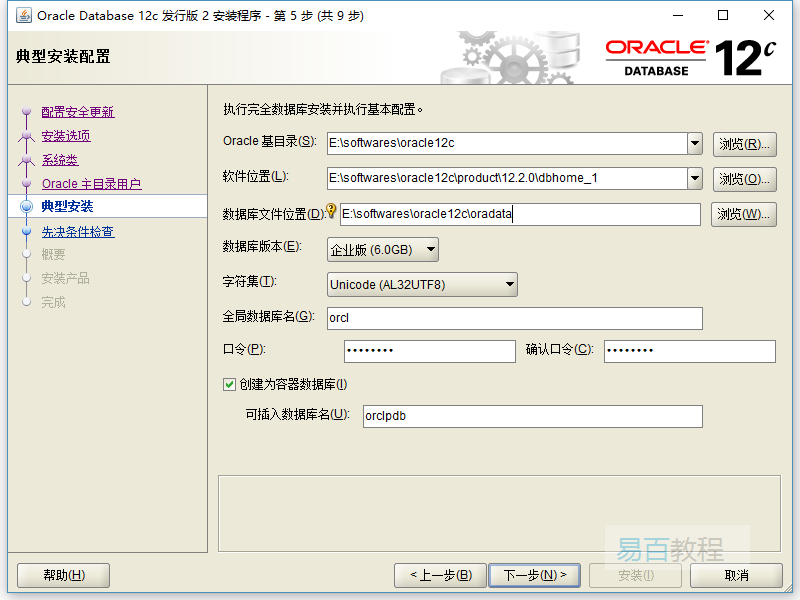
Task: Click the hint lightbulb icon beside 数据库文件位置
Action: tap(331, 210)
